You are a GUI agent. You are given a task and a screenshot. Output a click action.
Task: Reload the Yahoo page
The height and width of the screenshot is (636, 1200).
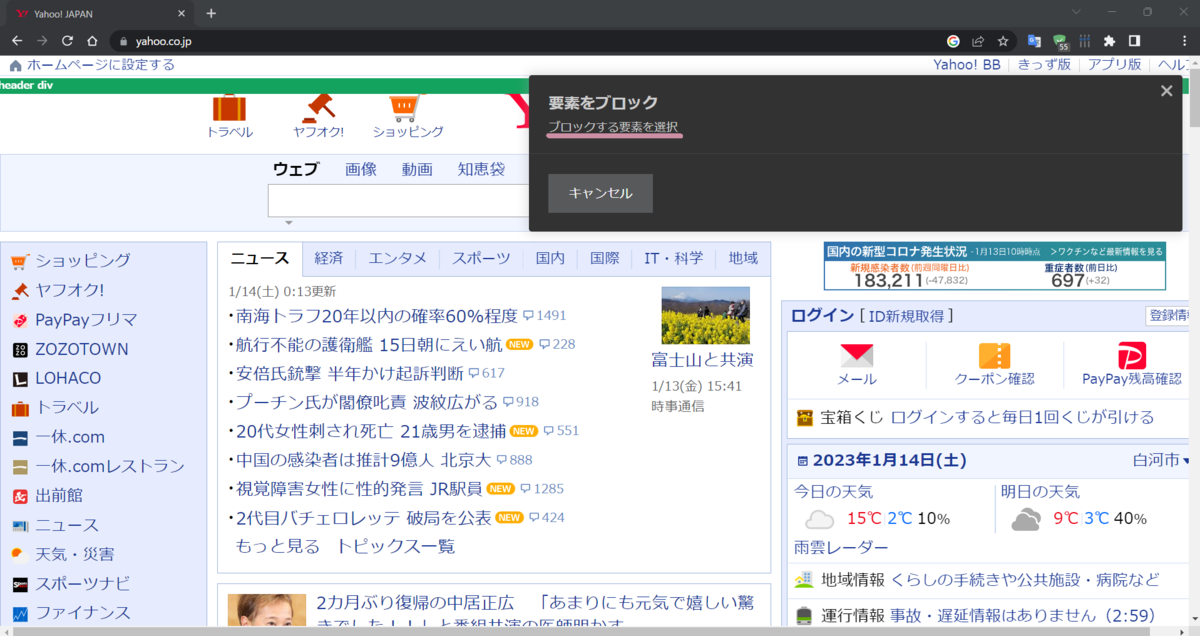67,41
